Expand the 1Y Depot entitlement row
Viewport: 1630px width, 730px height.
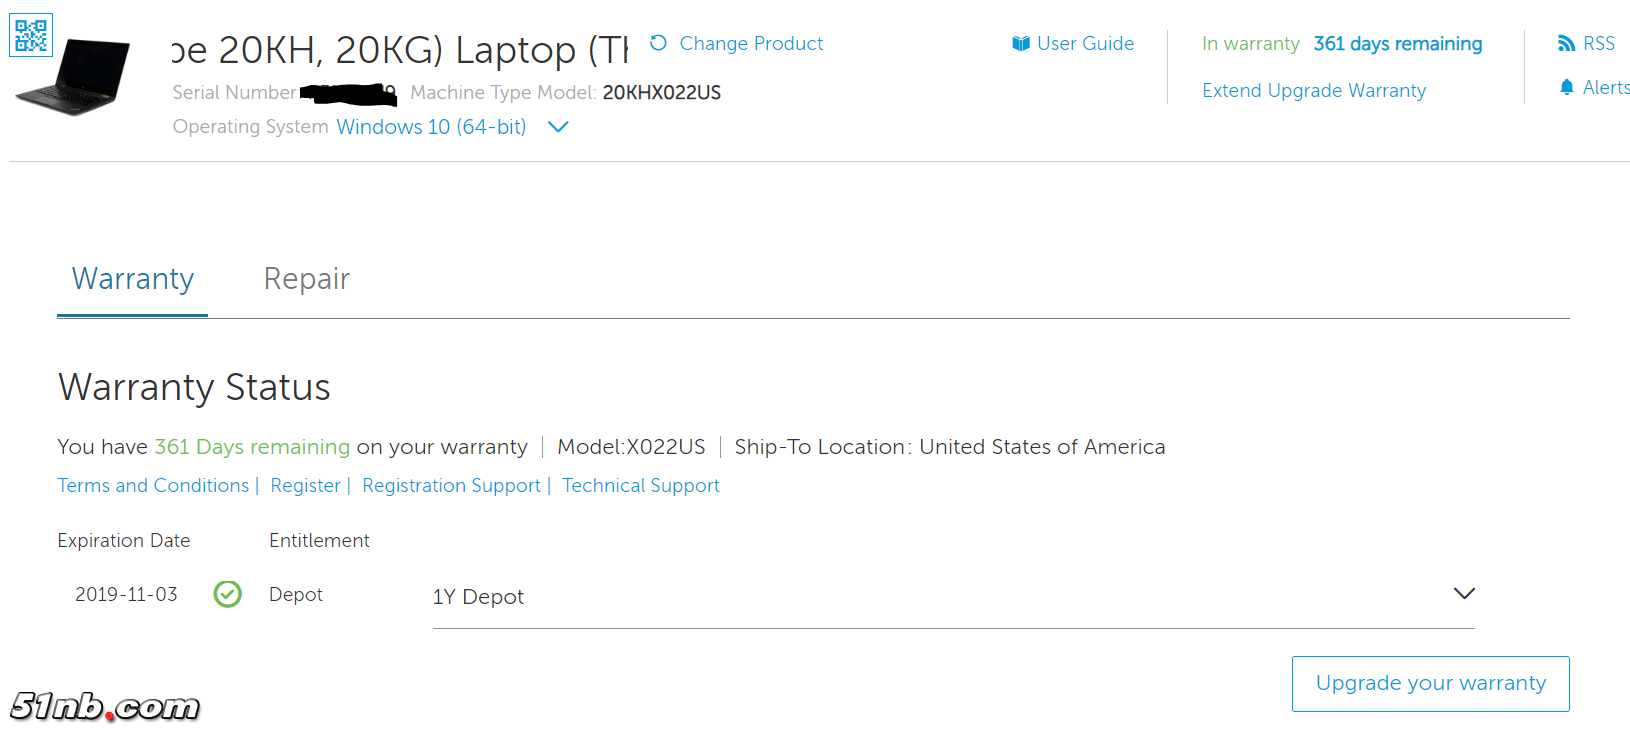(x=1463, y=594)
